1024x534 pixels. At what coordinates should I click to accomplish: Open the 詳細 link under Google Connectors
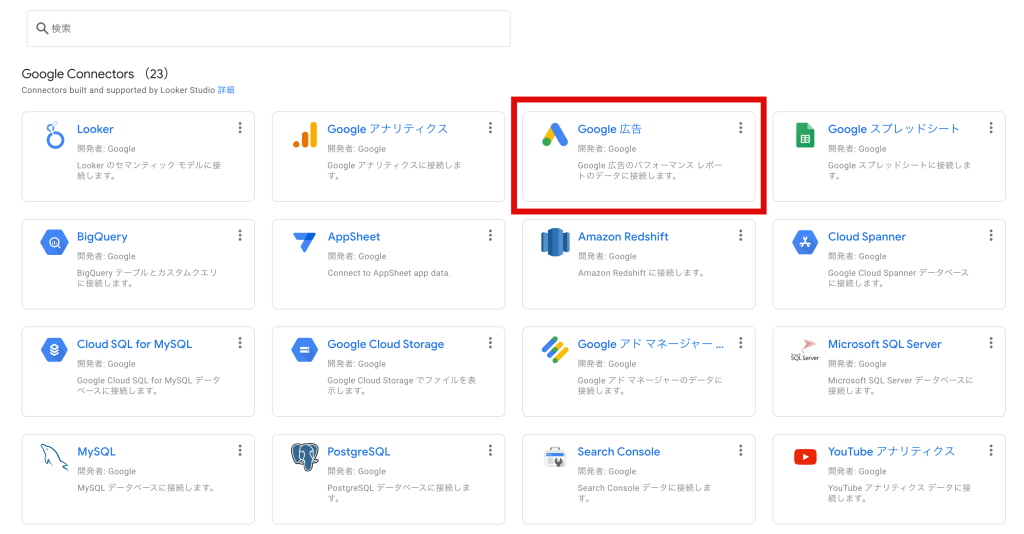coord(226,90)
